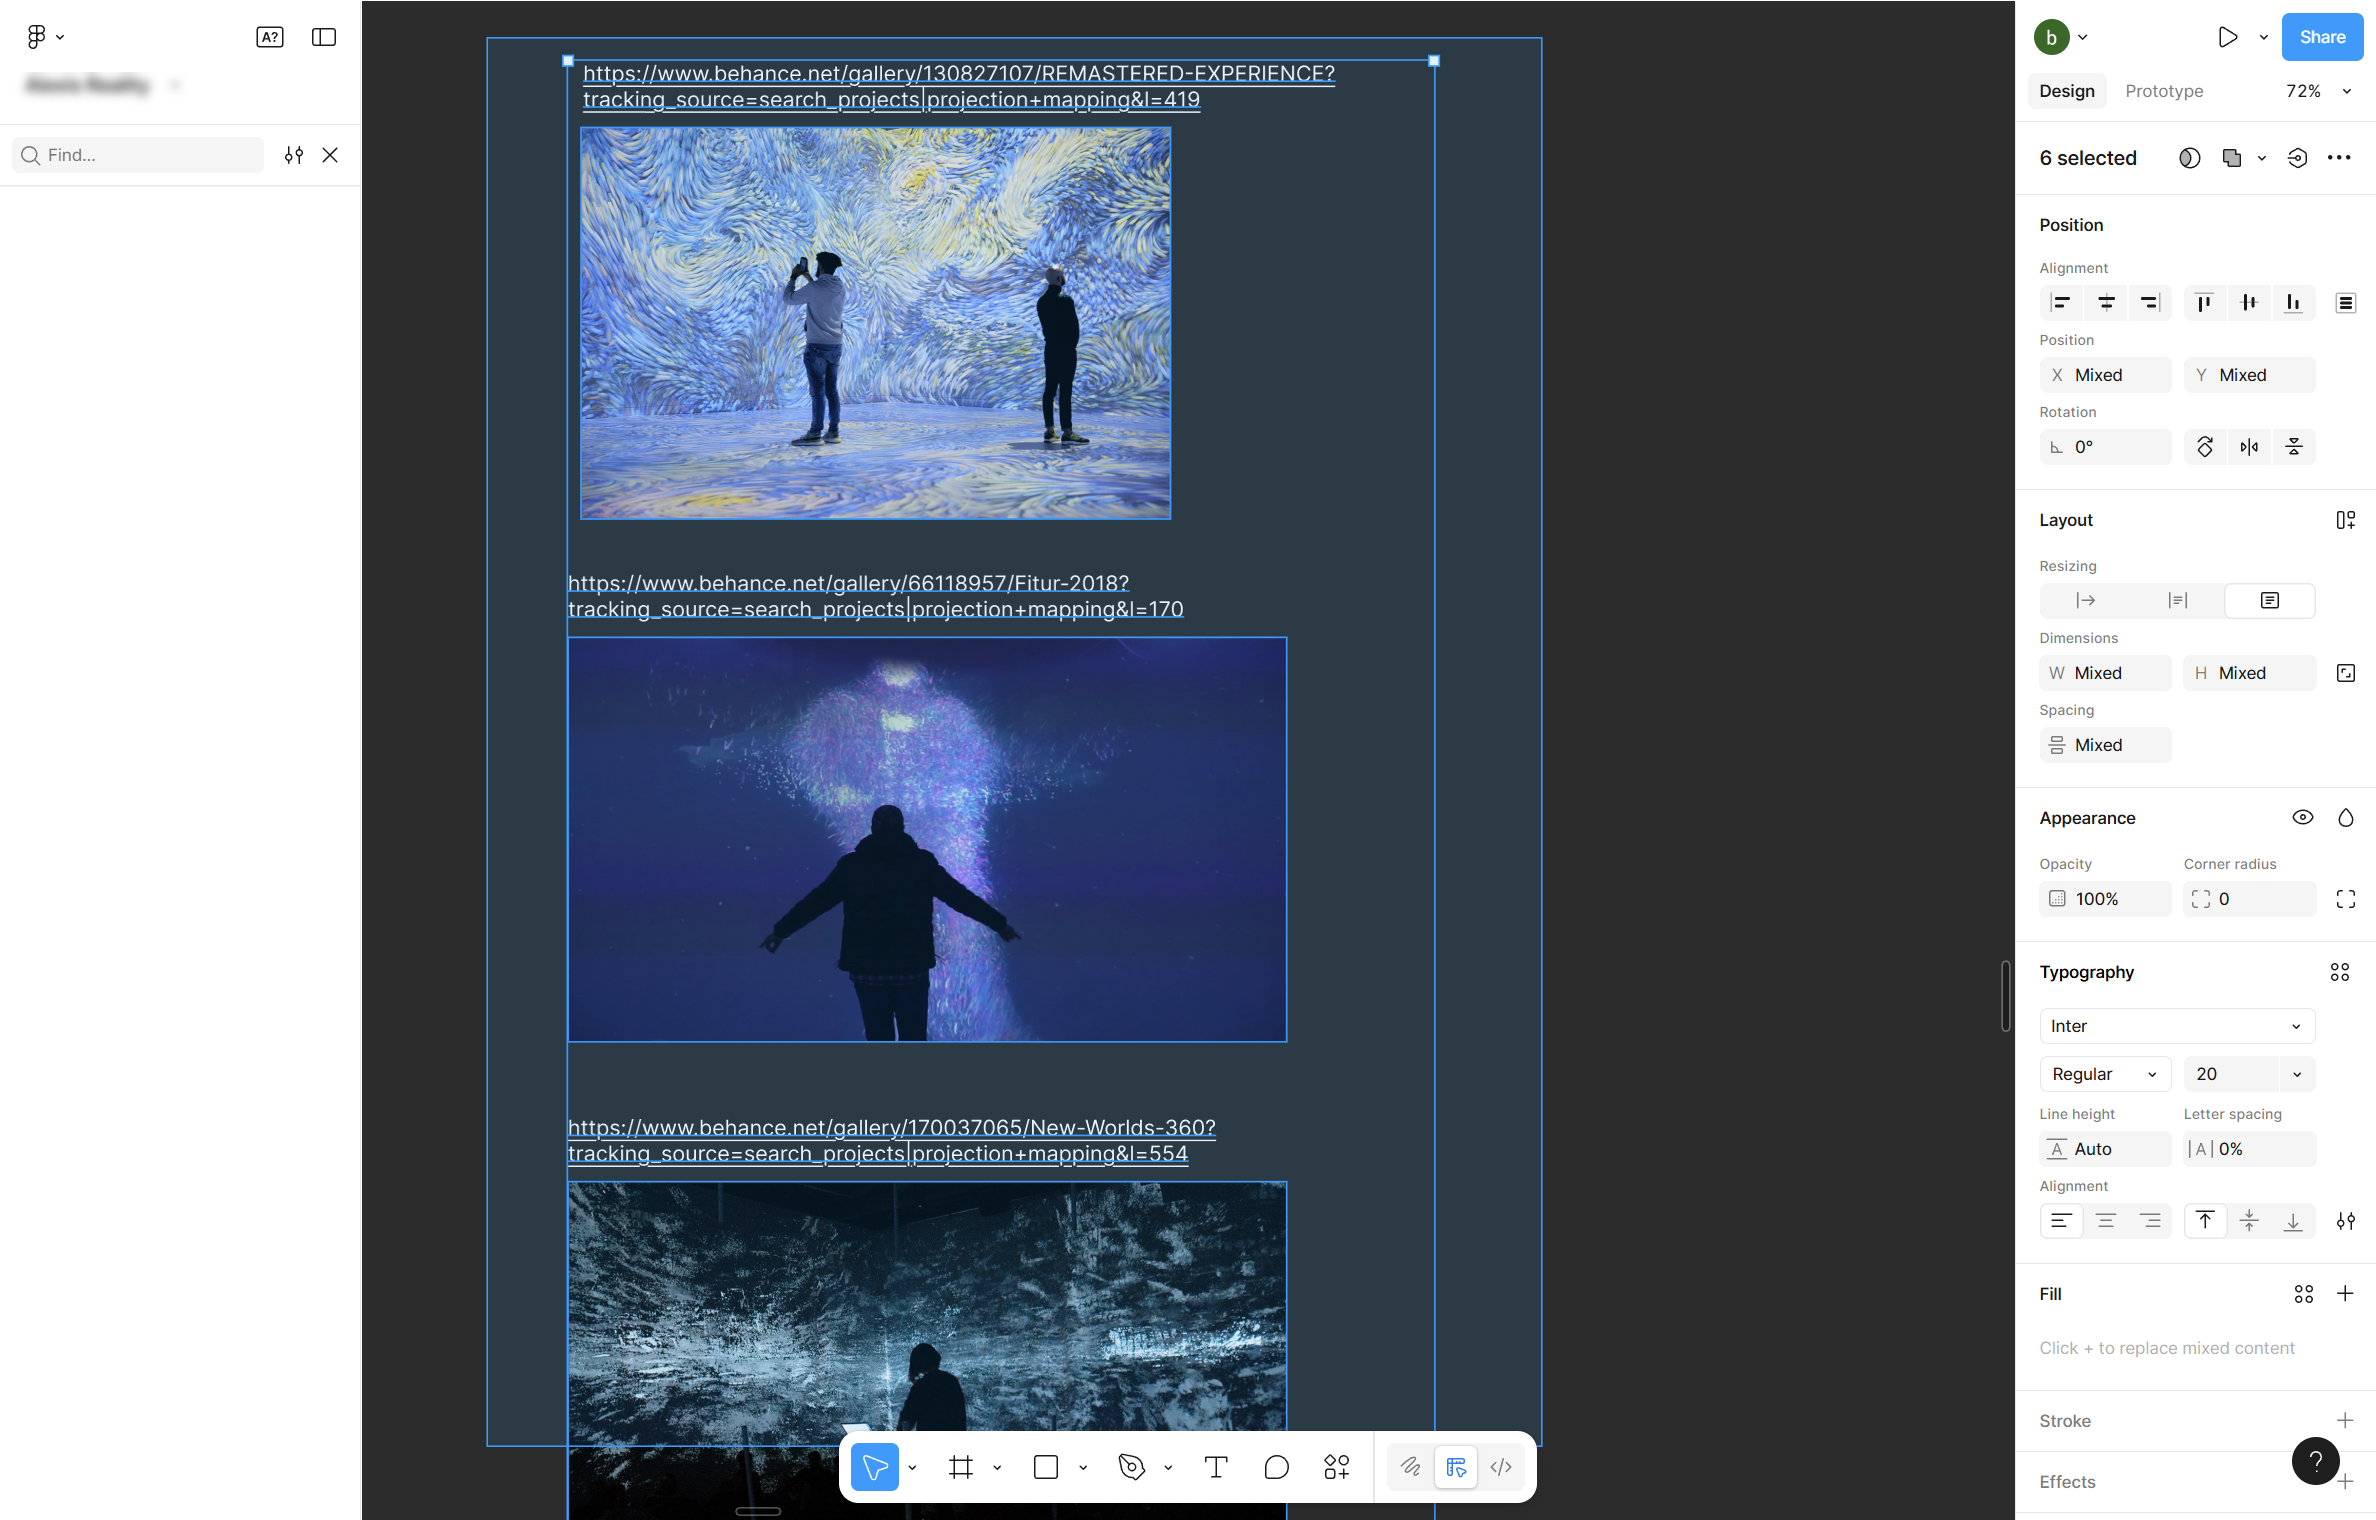Select the Comment tool

tap(1276, 1467)
